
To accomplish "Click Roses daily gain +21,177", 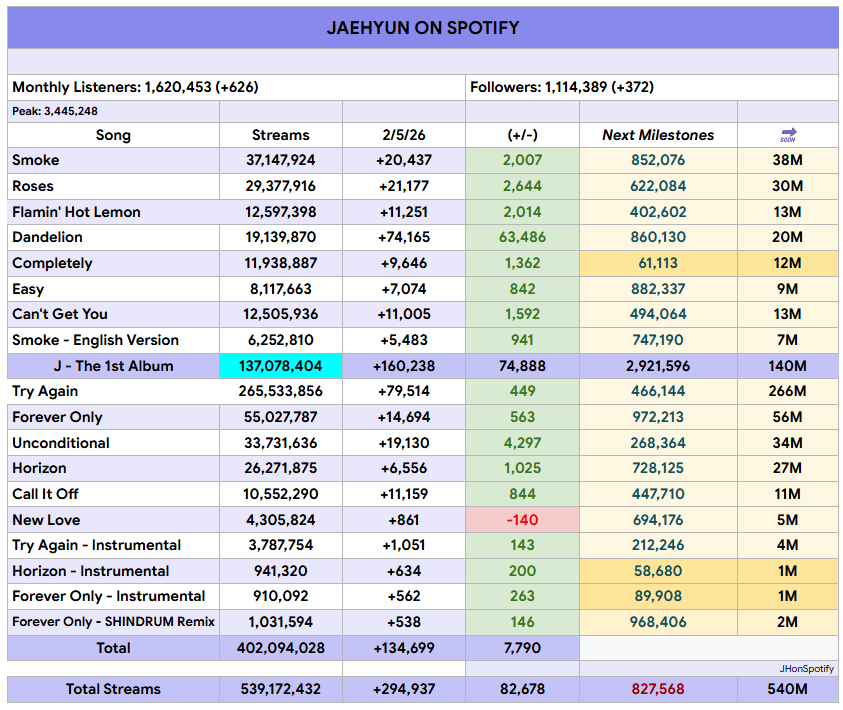I will coord(404,186).
